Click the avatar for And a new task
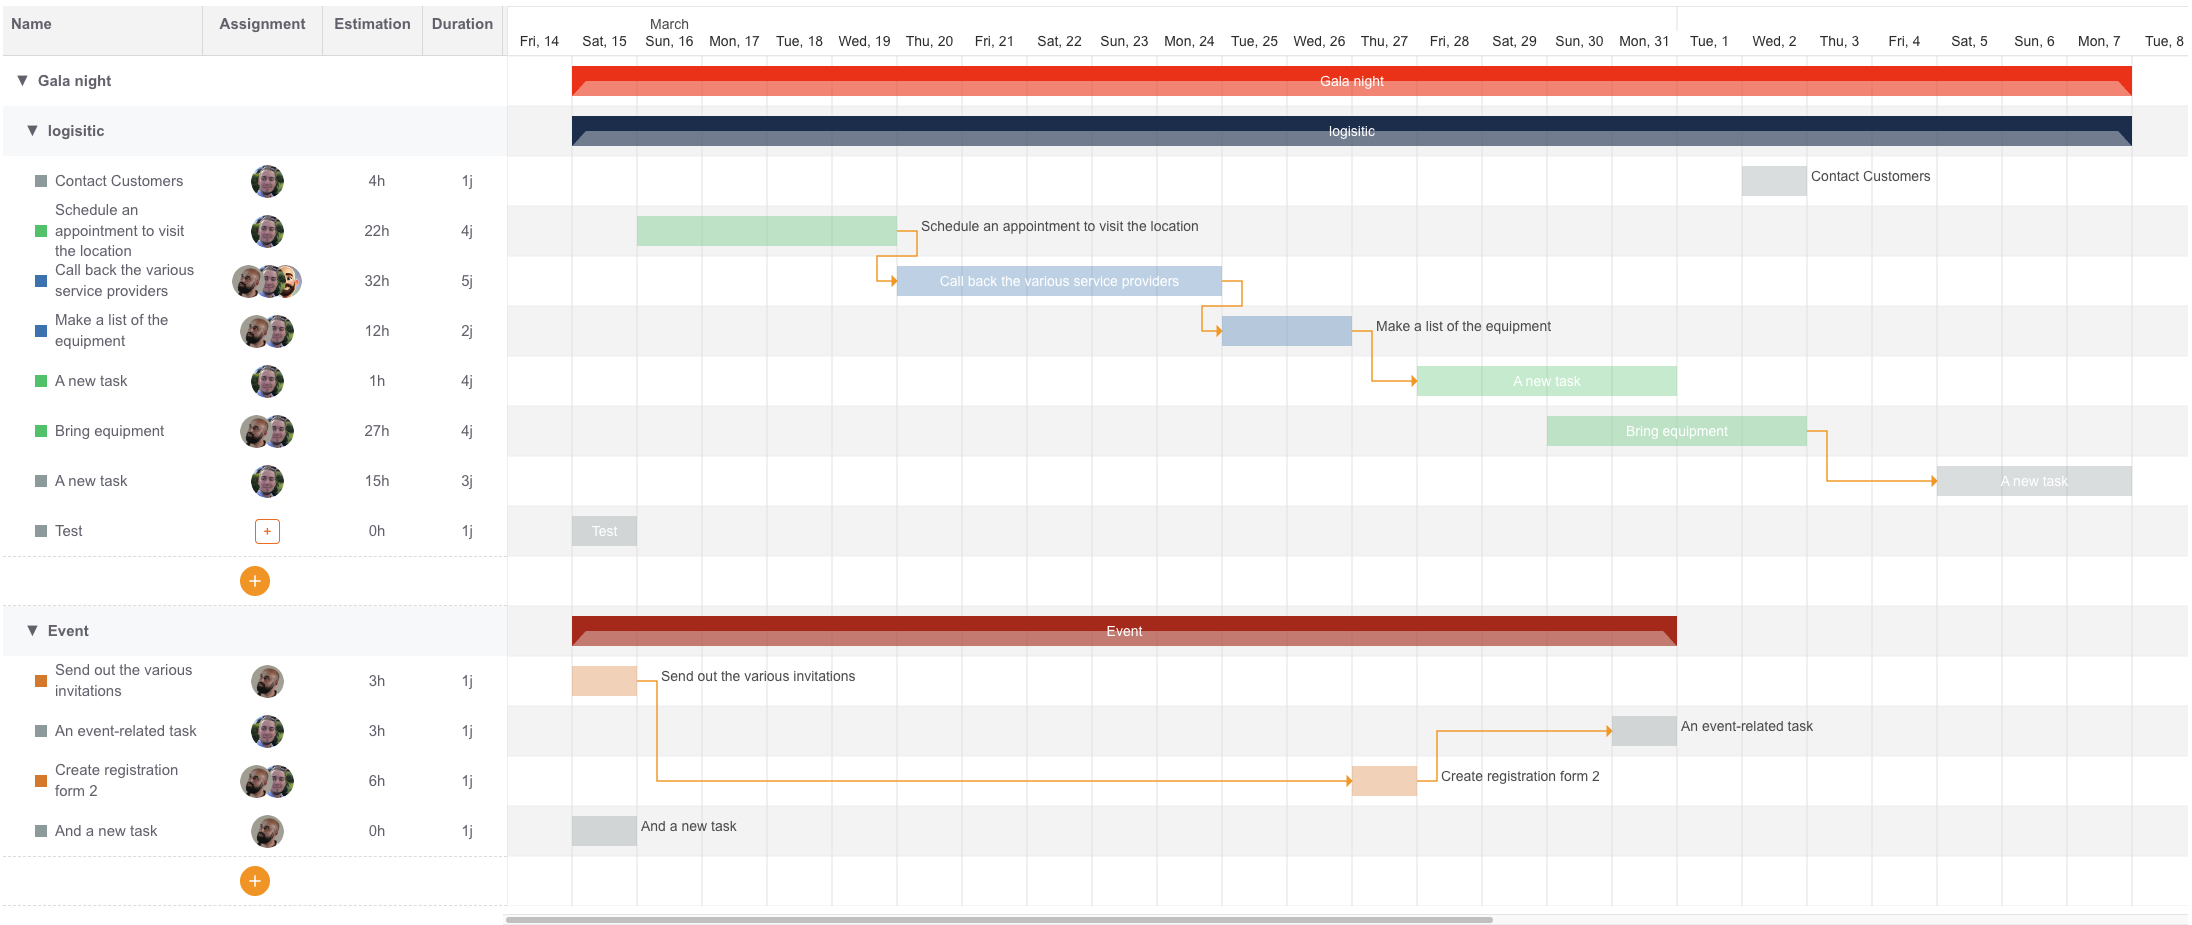Viewport: 2192px width, 925px height. click(x=267, y=831)
